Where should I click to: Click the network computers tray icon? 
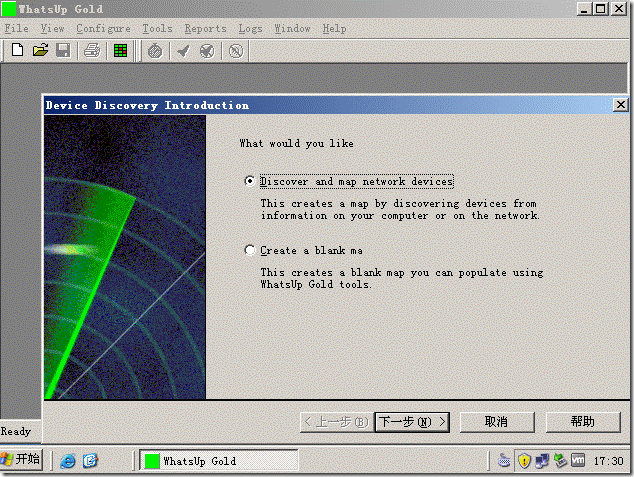(542, 460)
